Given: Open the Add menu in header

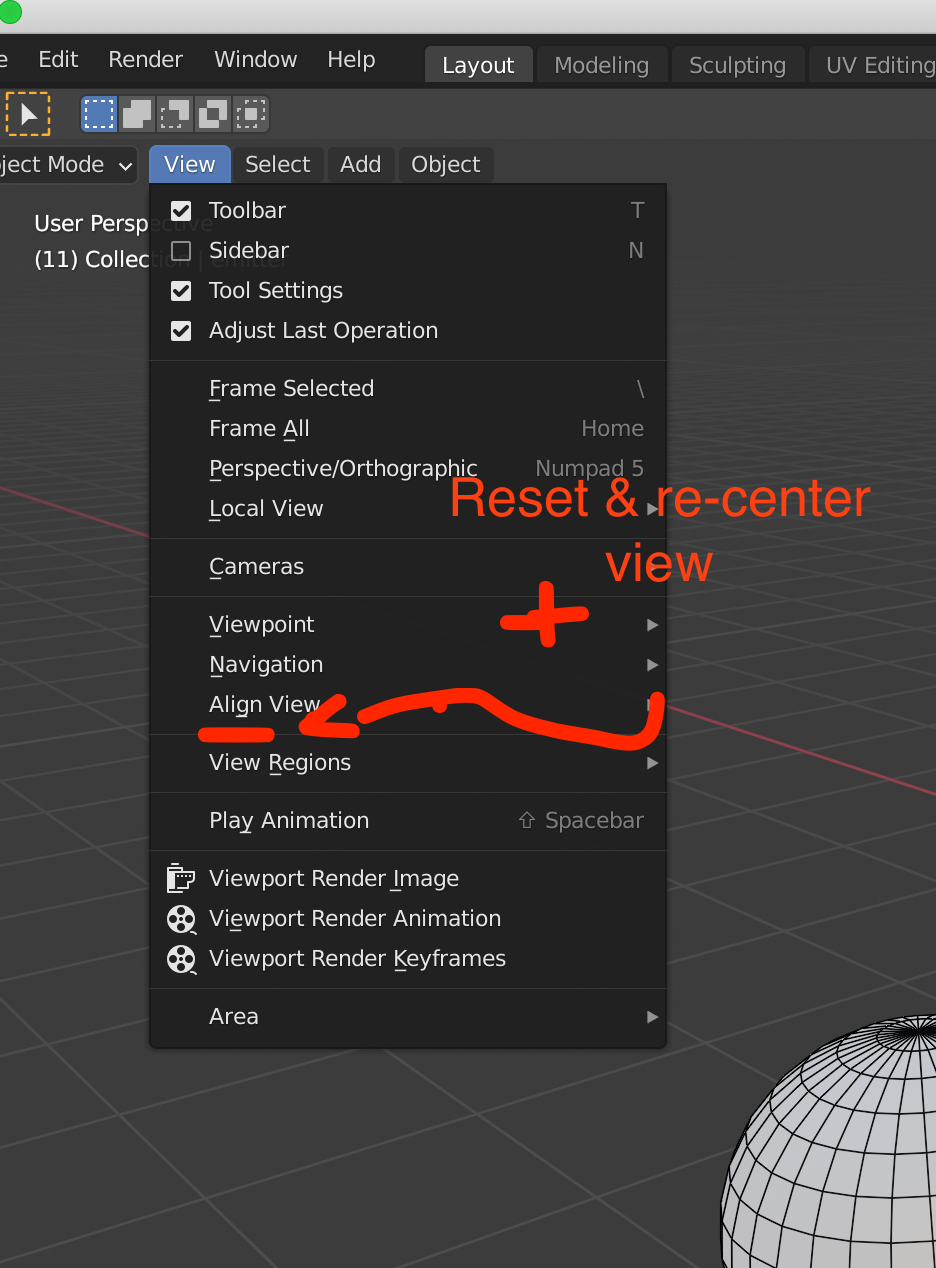Looking at the screenshot, I should point(360,165).
